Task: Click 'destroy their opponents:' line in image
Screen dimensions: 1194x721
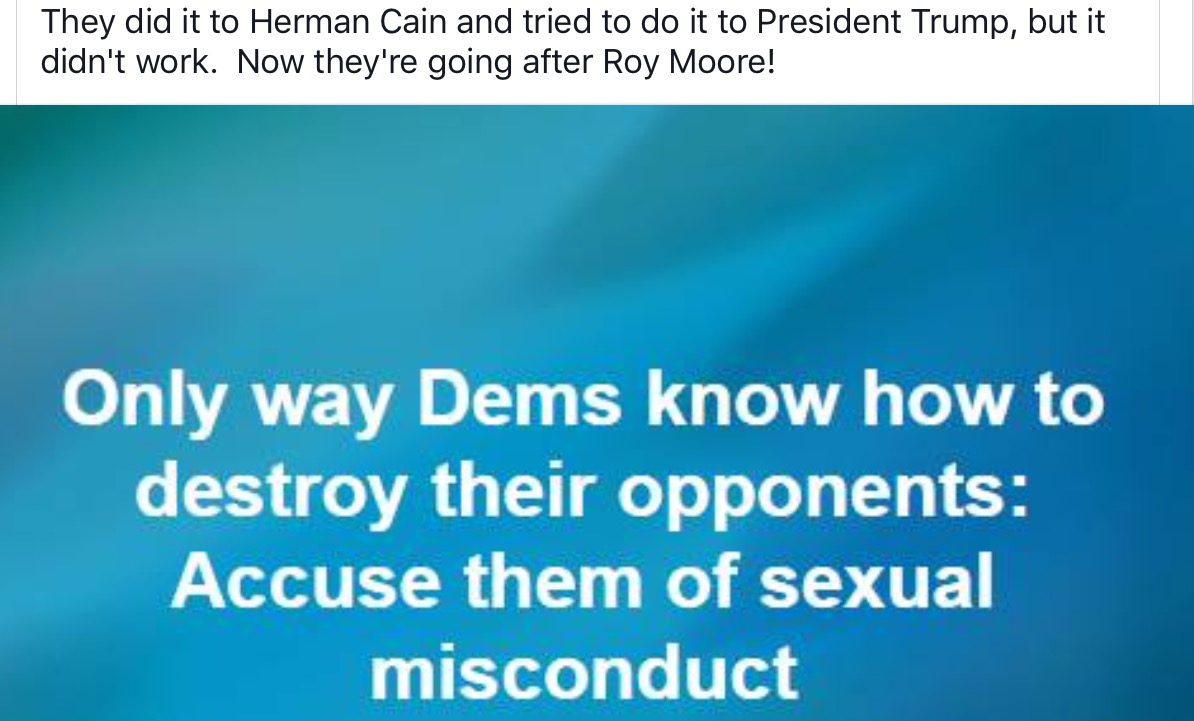Action: click(x=583, y=491)
